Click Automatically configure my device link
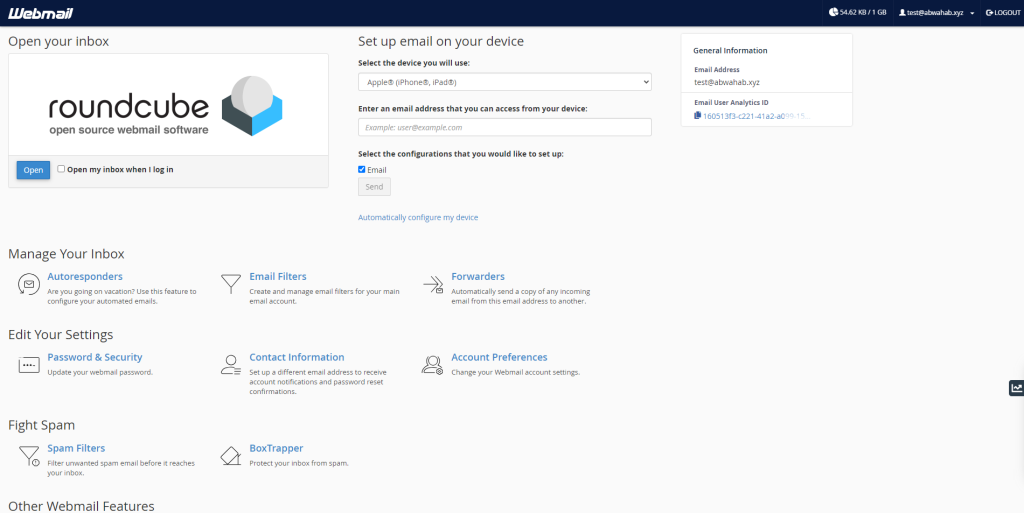The image size is (1024, 513). tap(418, 217)
